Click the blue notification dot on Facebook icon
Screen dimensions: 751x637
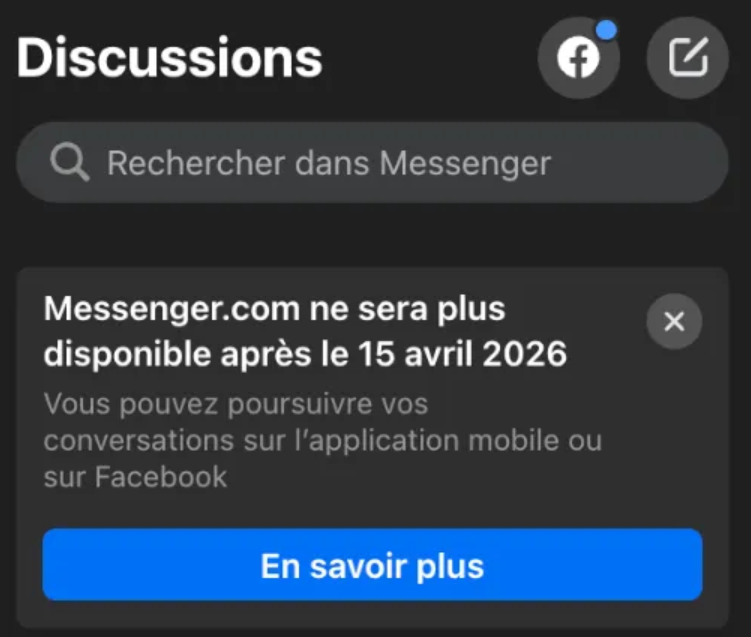pos(607,30)
